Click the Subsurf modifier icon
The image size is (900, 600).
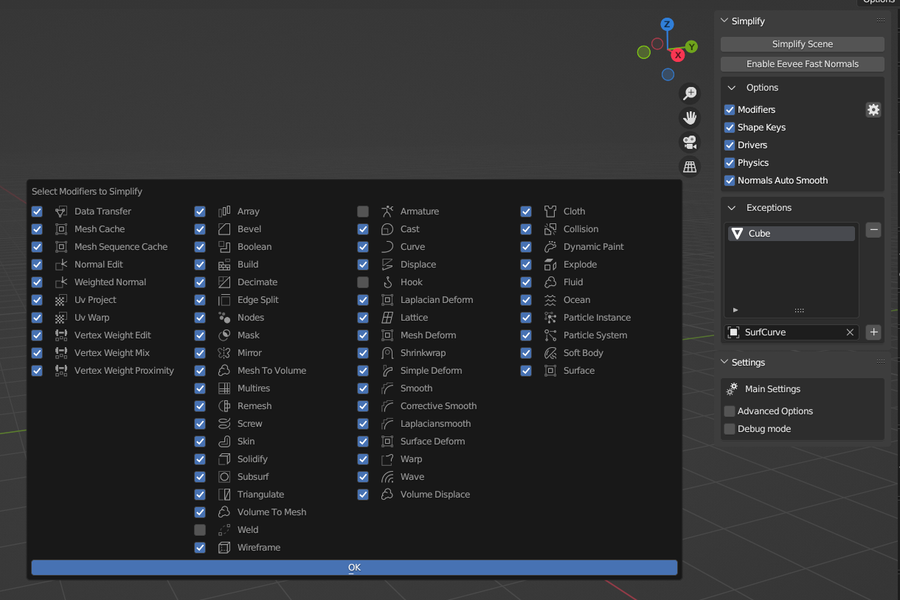point(224,477)
